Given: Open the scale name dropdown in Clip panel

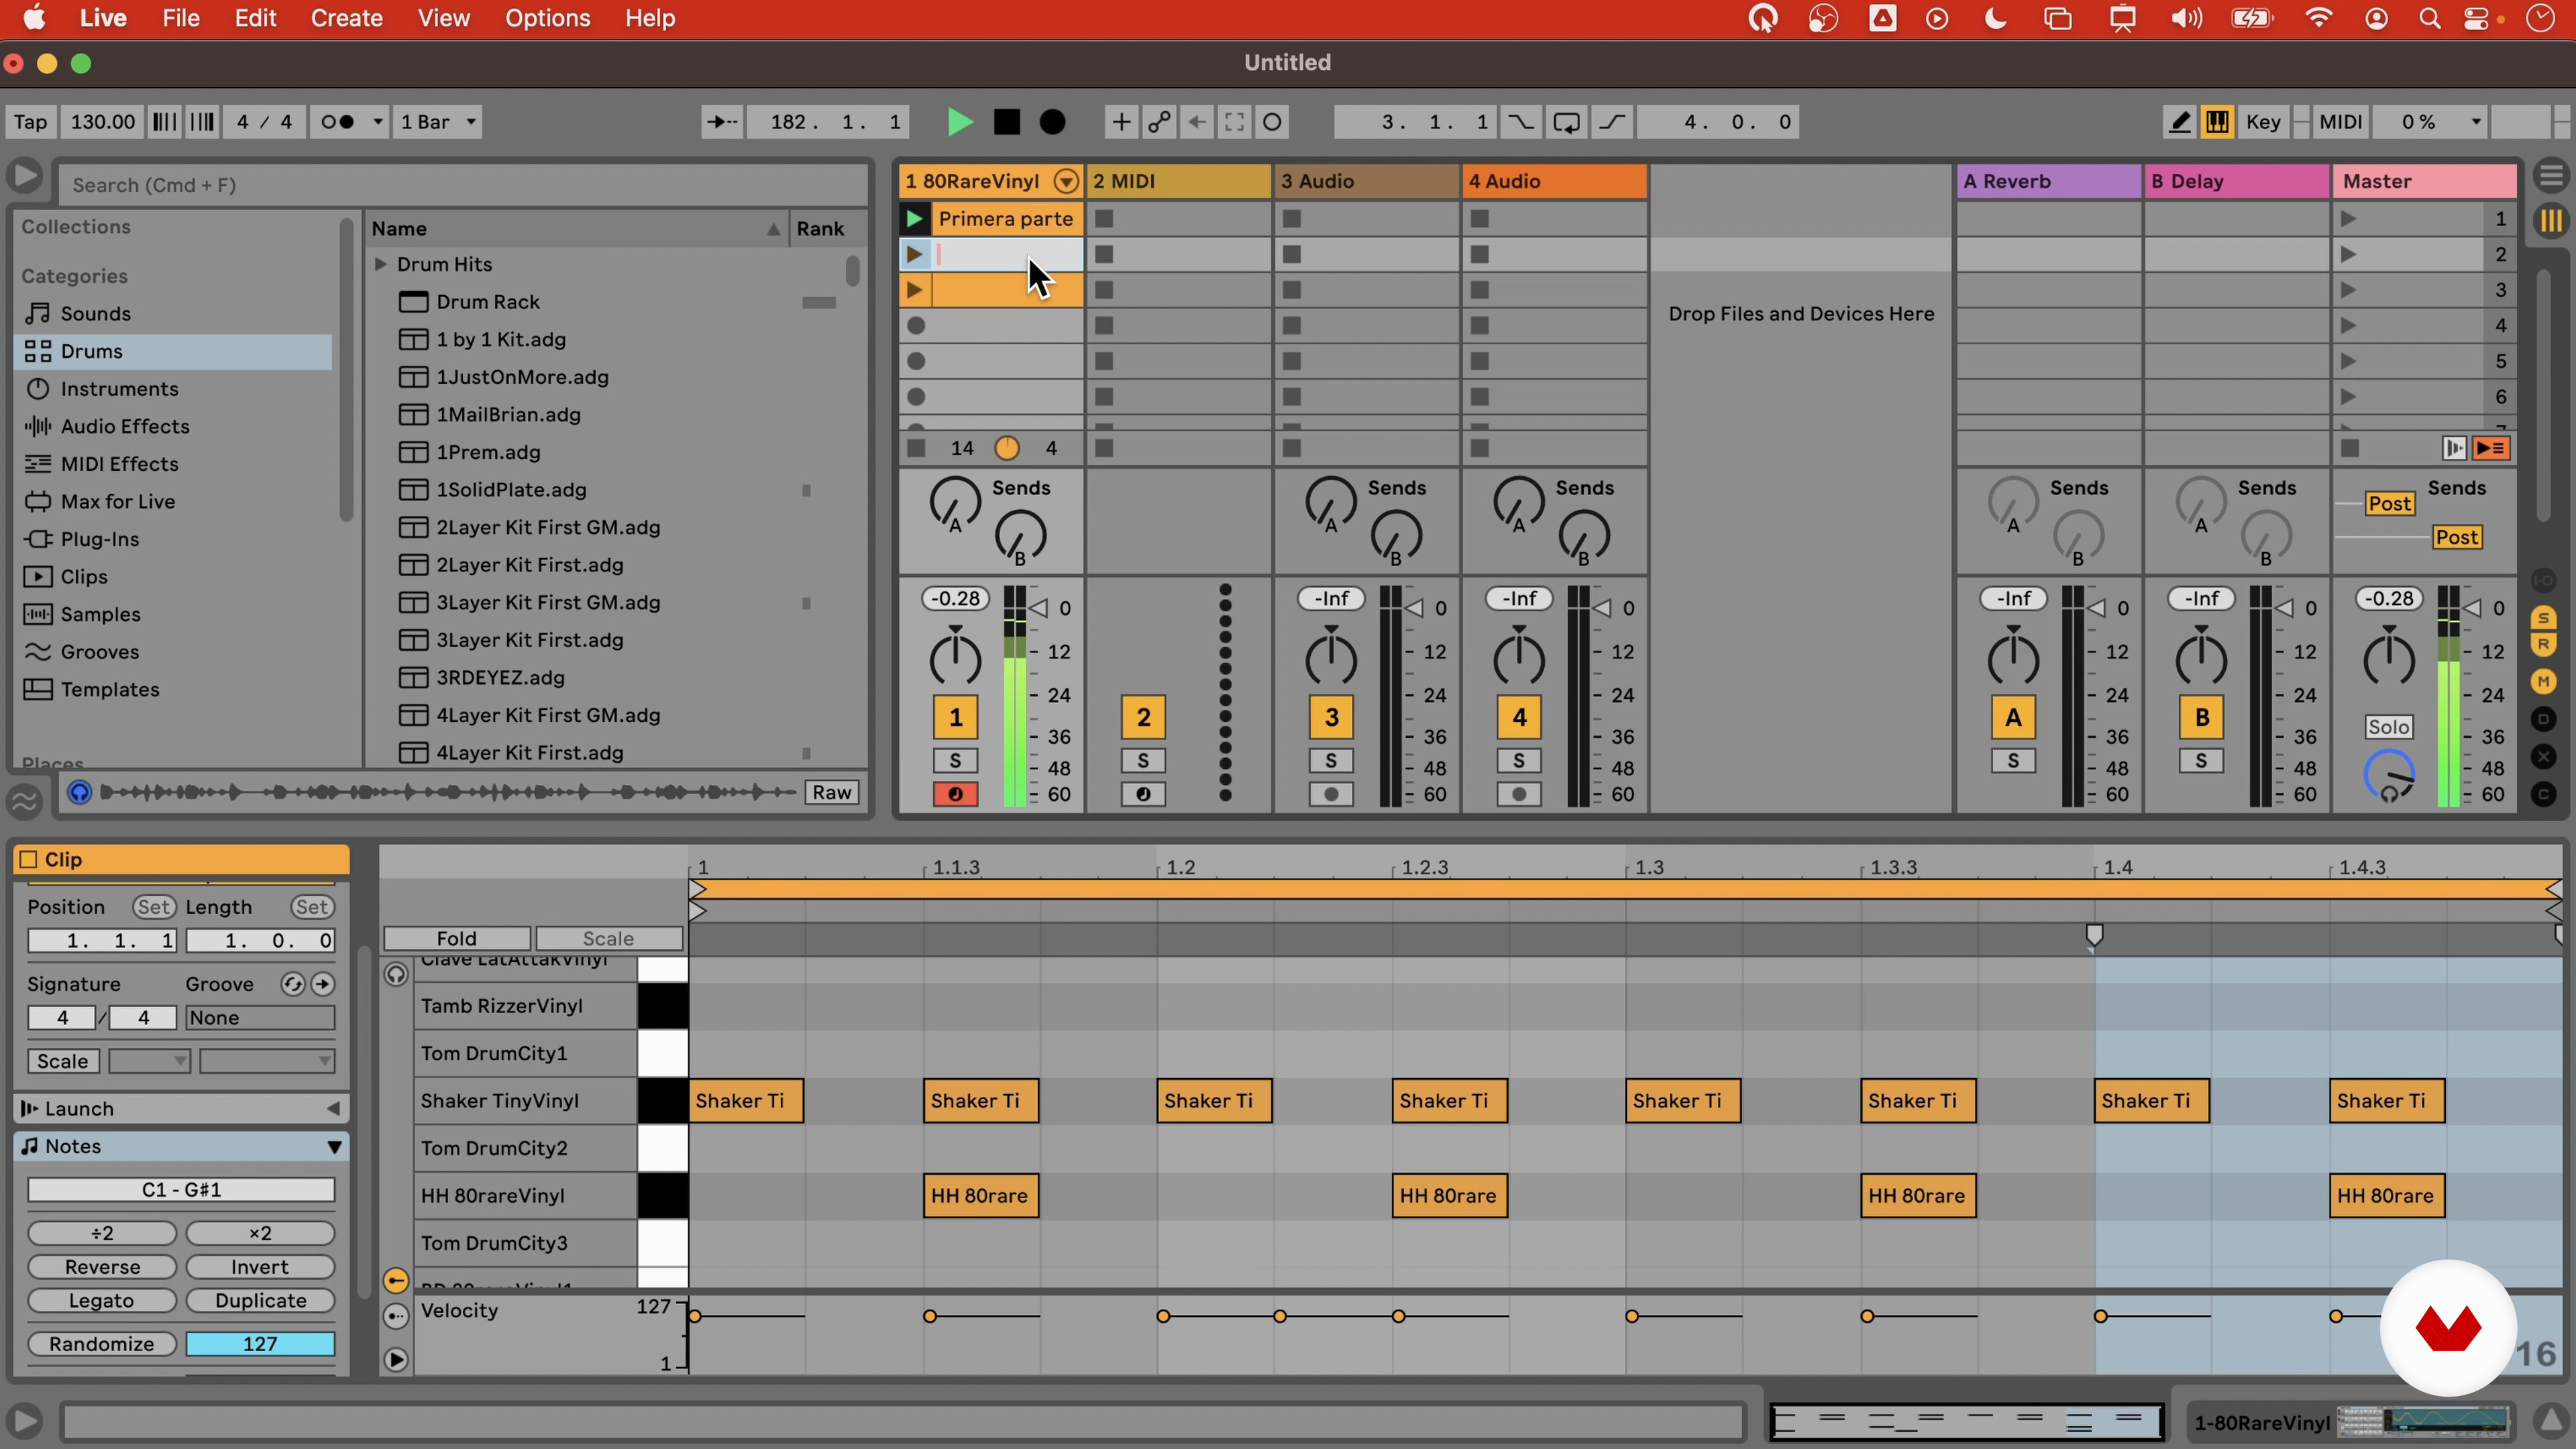Looking at the screenshot, I should (x=267, y=1061).
